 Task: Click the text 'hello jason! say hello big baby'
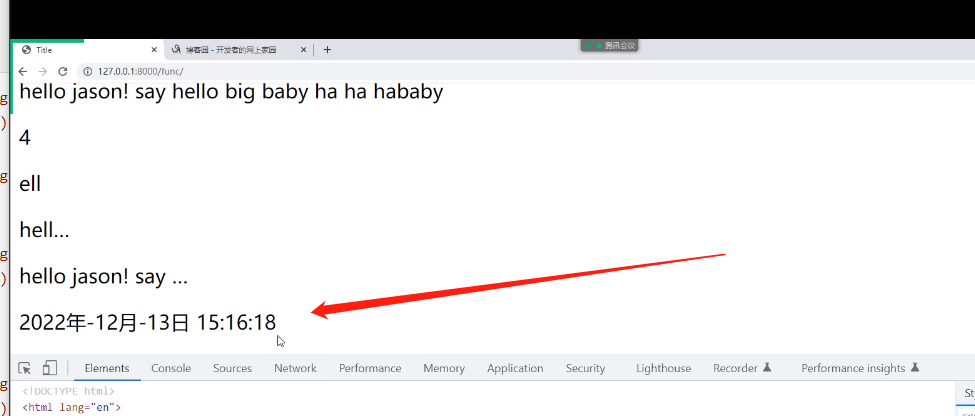165,92
